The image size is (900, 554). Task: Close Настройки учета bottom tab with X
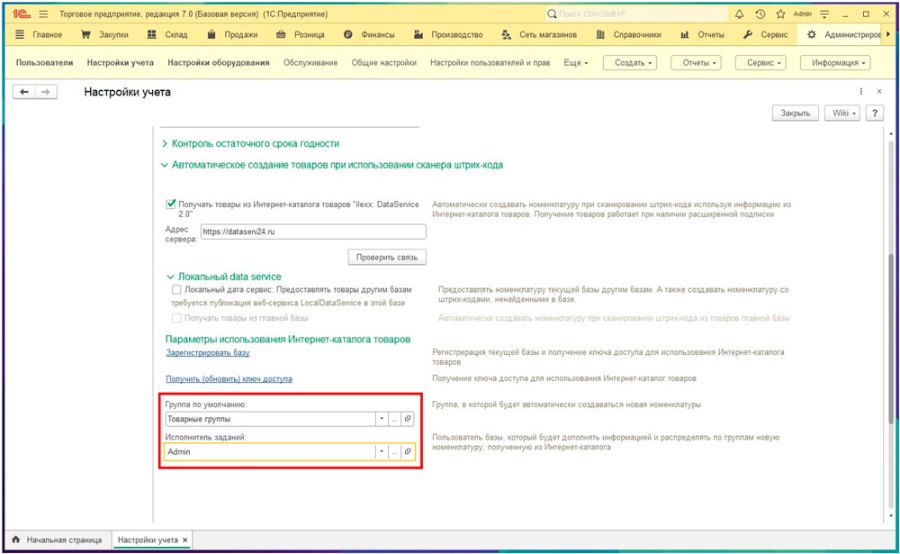pyautogui.click(x=185, y=540)
